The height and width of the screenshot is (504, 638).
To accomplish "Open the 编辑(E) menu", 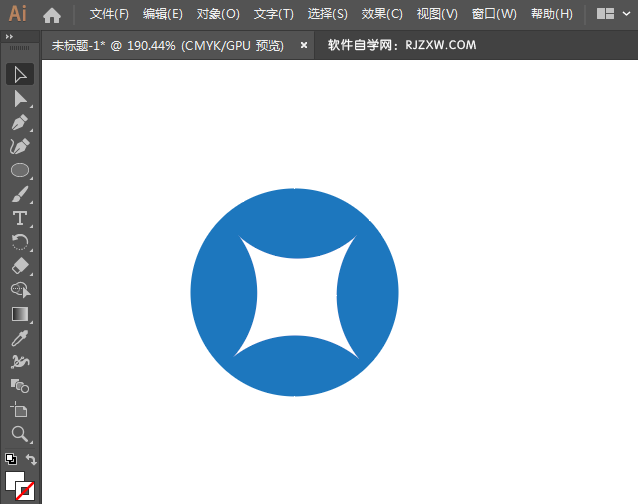I will (163, 14).
